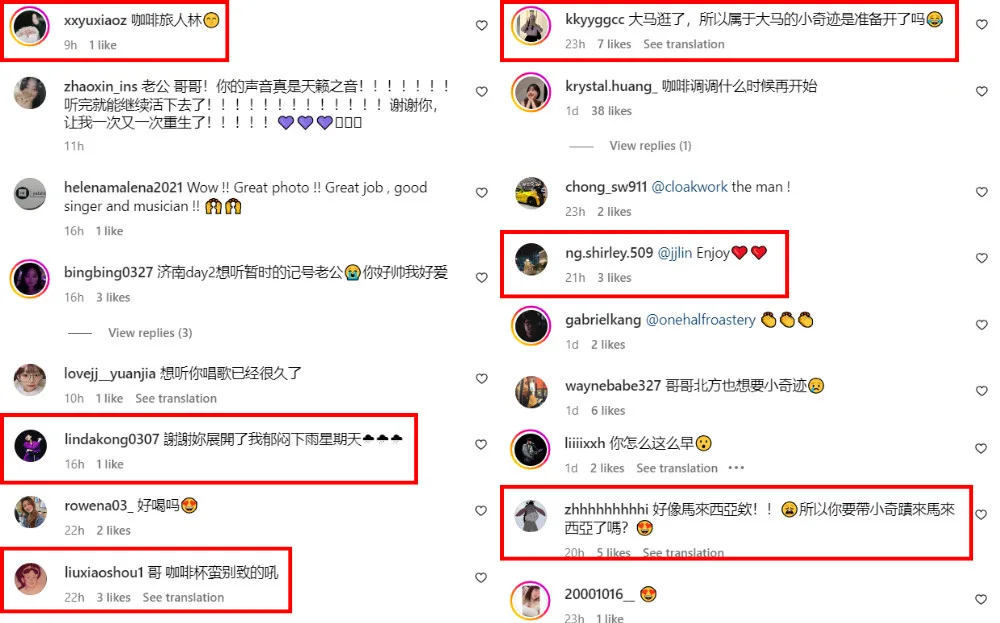Like xxyuxiaoz's comment with the heart icon
The image size is (1000, 623).
coord(482,26)
